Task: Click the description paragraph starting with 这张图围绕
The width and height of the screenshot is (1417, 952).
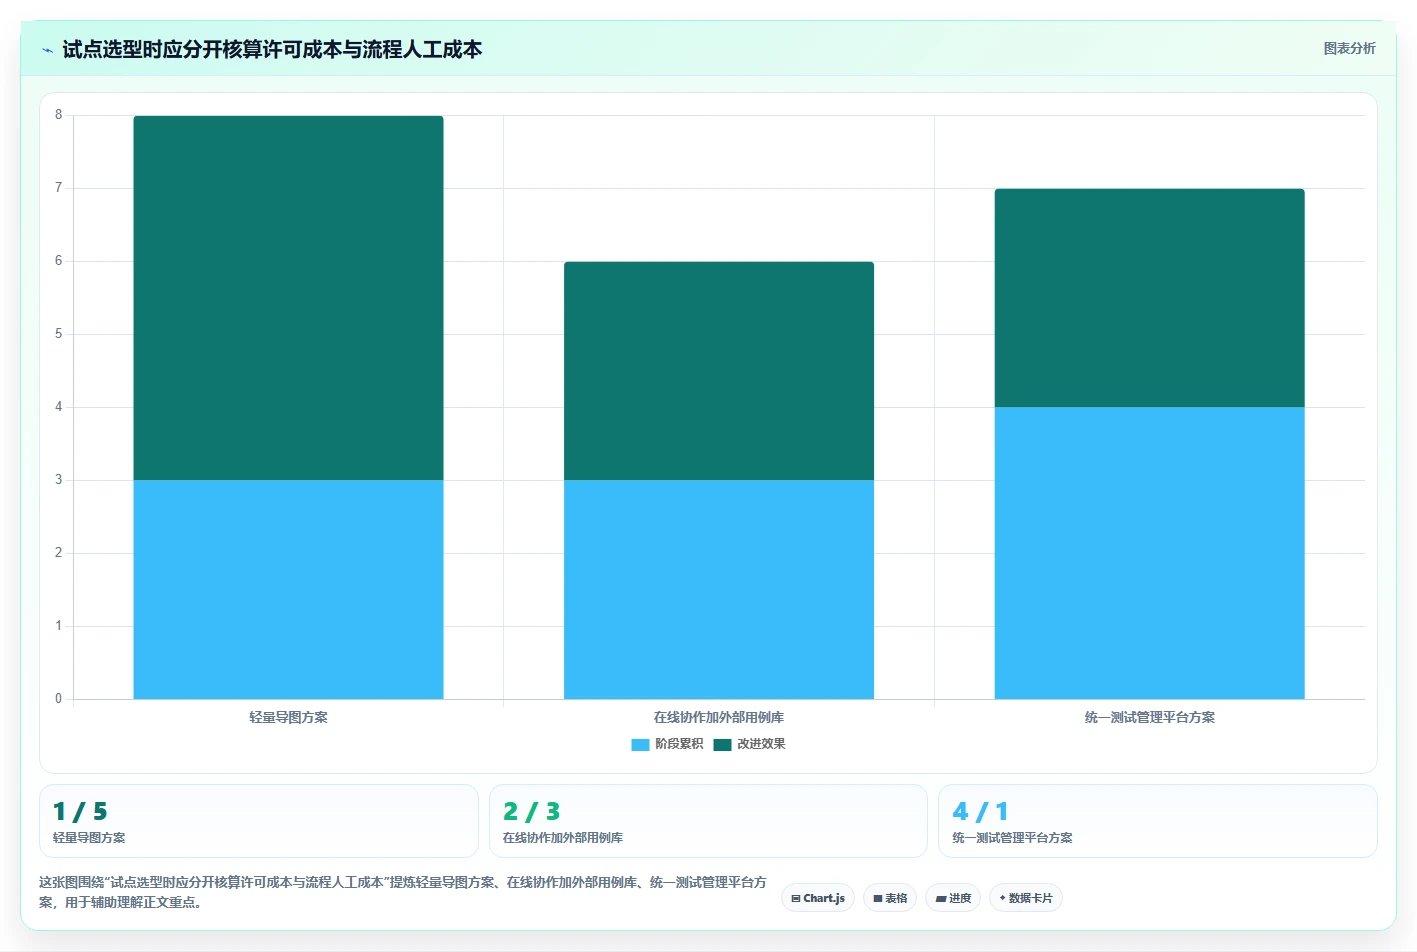Action: tap(403, 892)
